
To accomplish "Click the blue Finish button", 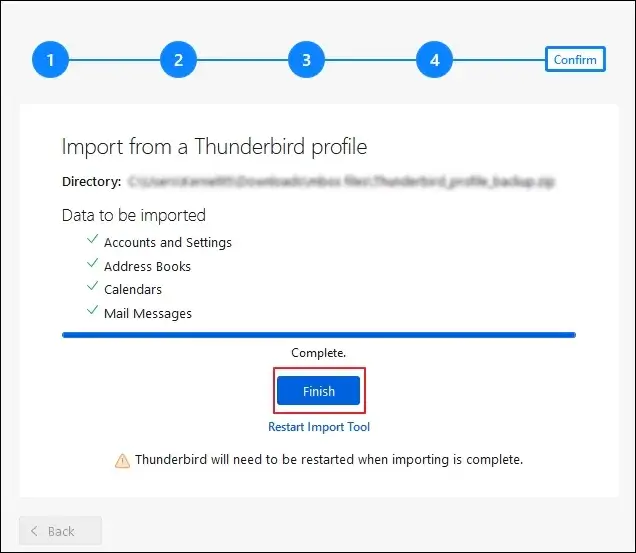I will [318, 391].
